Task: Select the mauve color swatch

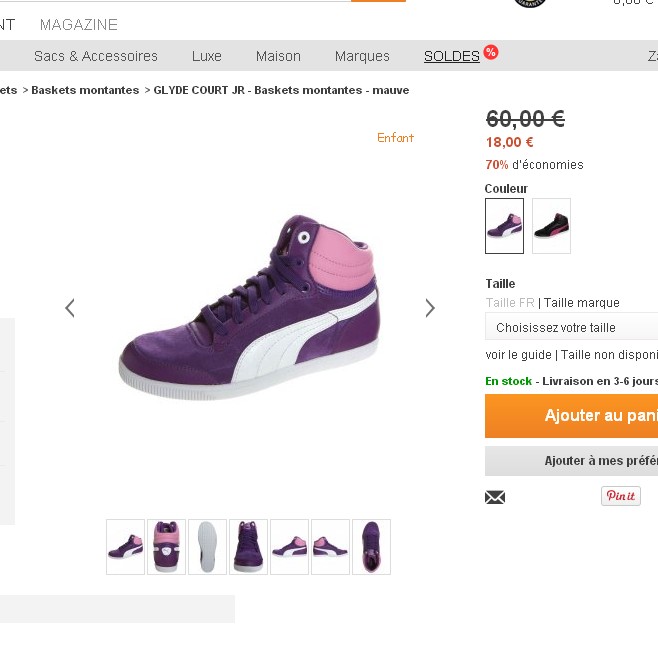Action: (x=504, y=225)
